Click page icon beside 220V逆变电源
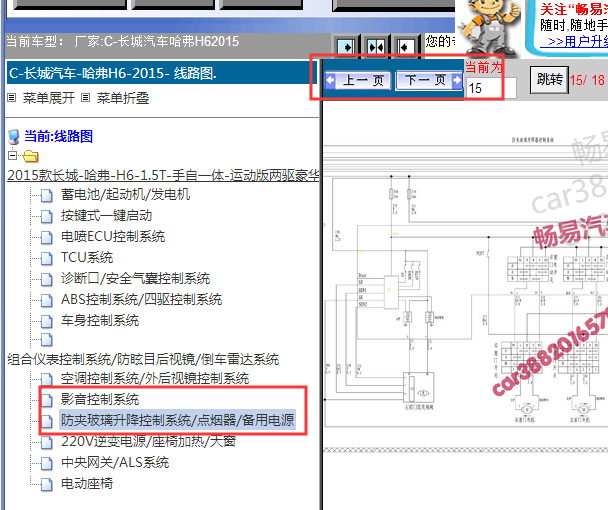The image size is (608, 510). (x=47, y=441)
